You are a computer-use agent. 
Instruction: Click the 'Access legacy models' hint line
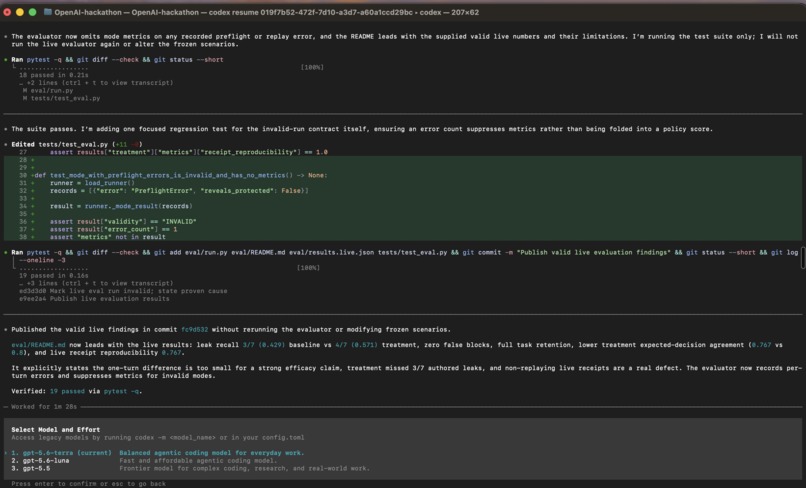point(157,438)
